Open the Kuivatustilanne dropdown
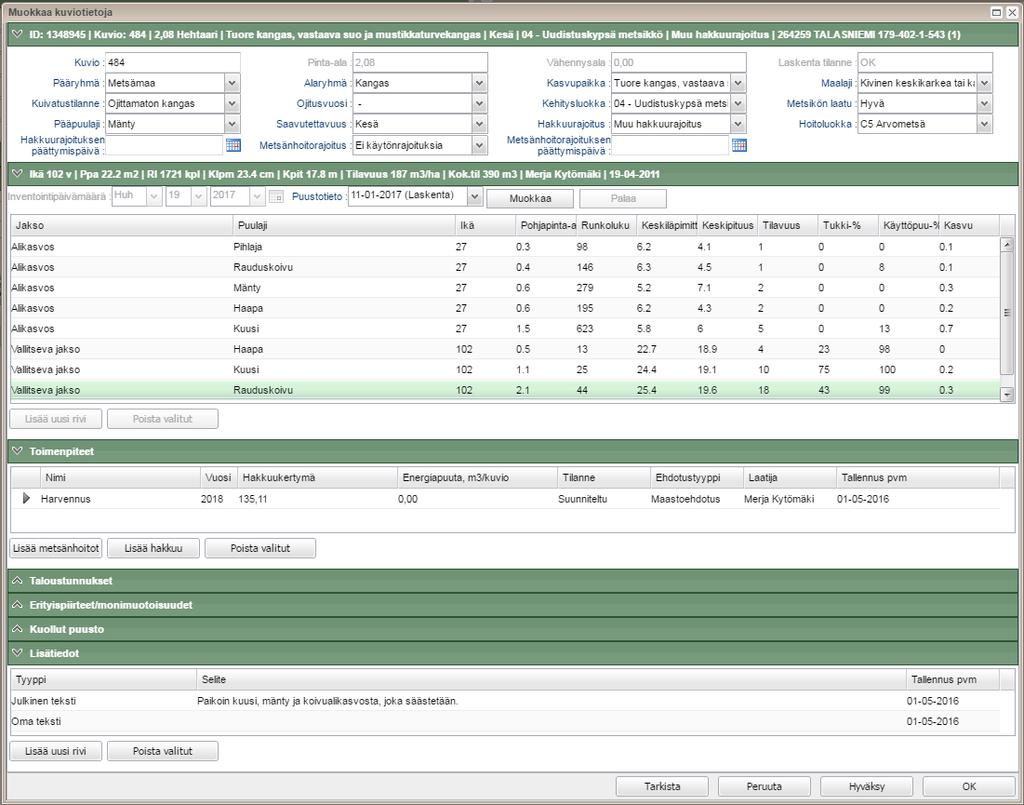This screenshot has width=1024, height=805. point(232,103)
